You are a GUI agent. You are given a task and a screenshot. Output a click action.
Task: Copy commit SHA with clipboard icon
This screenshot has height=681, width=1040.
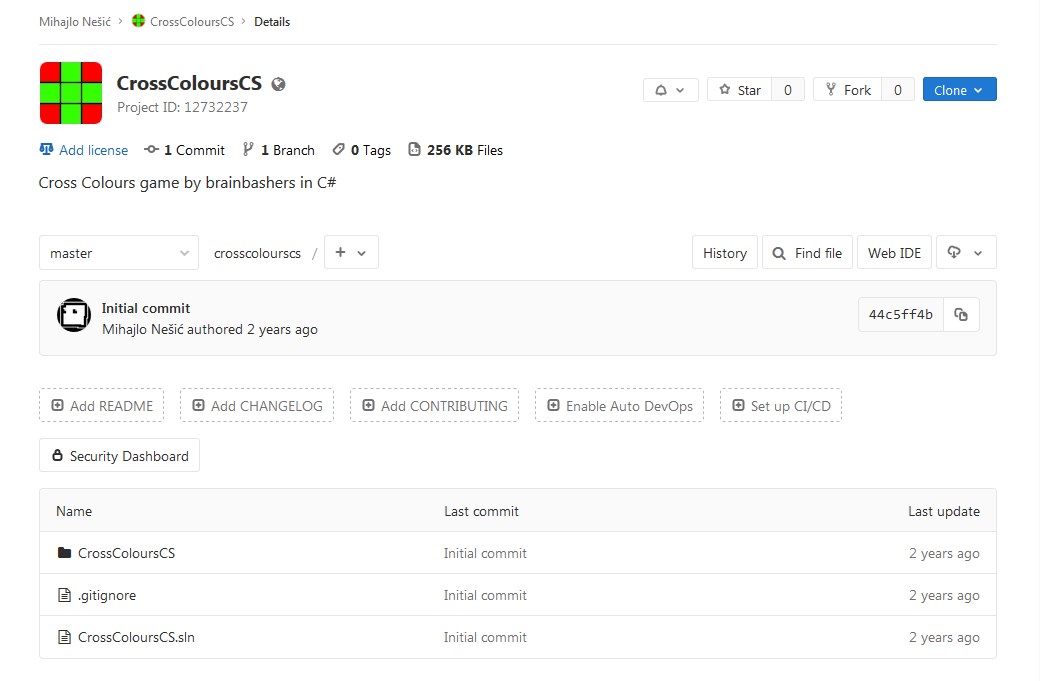coord(961,315)
